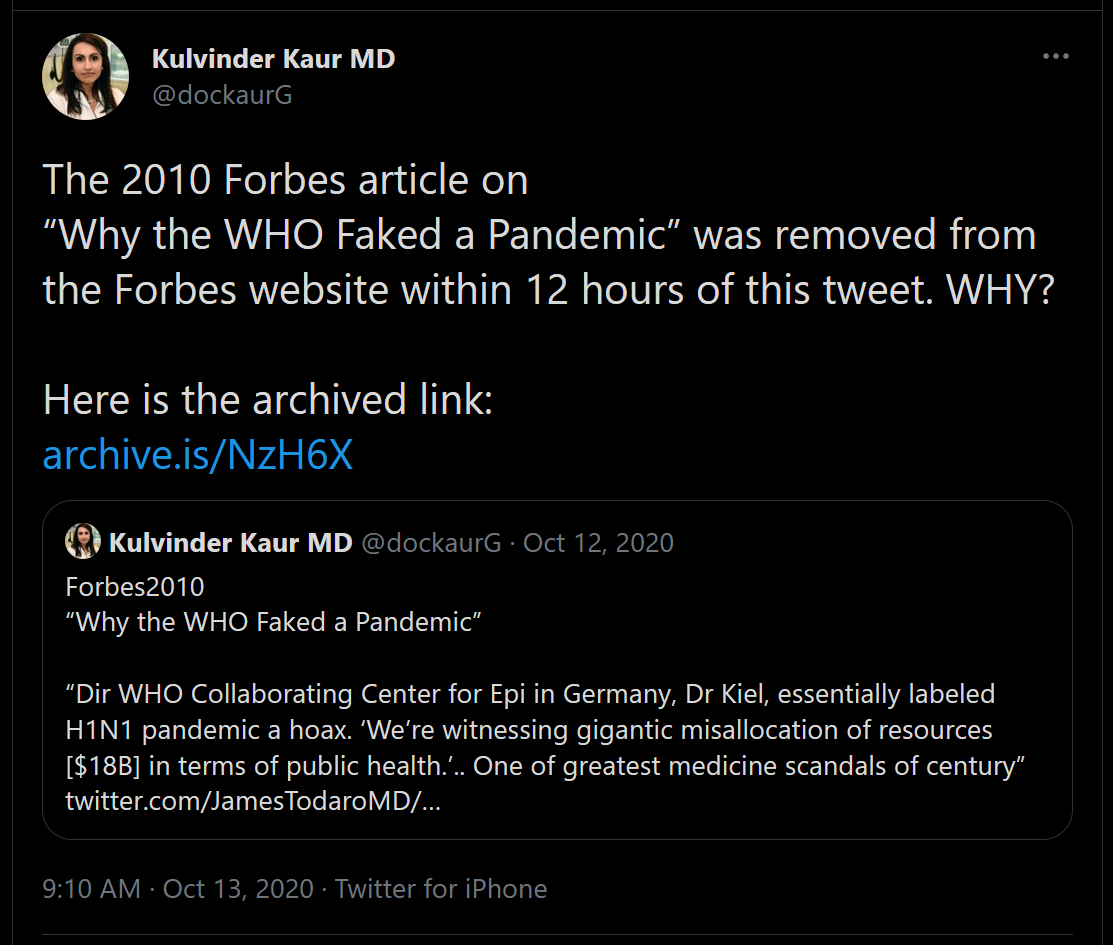View Kulvinder Kaur's large profile picture
Viewport: 1113px width, 945px height.
86,76
